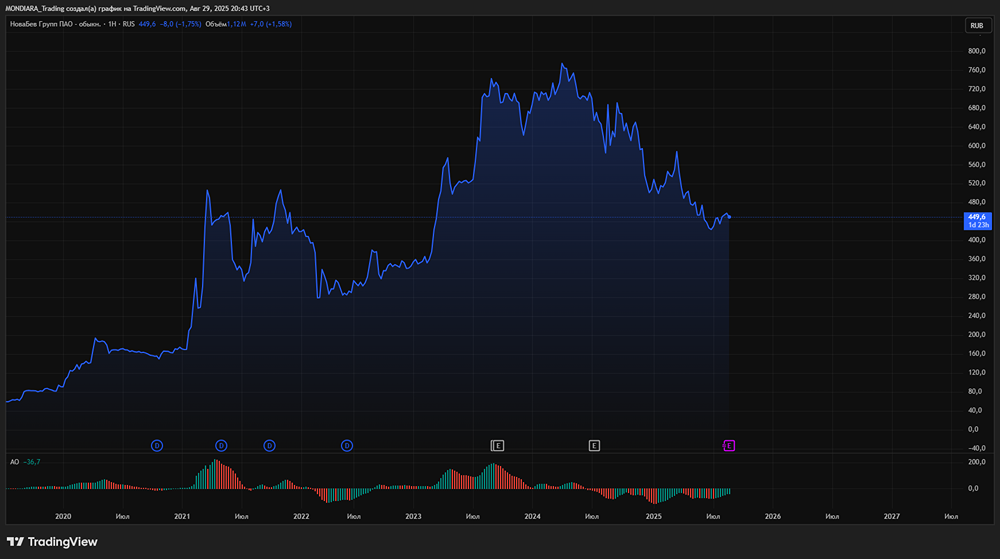
Task: Click the '800,0' price axis label
Action: click(x=976, y=51)
